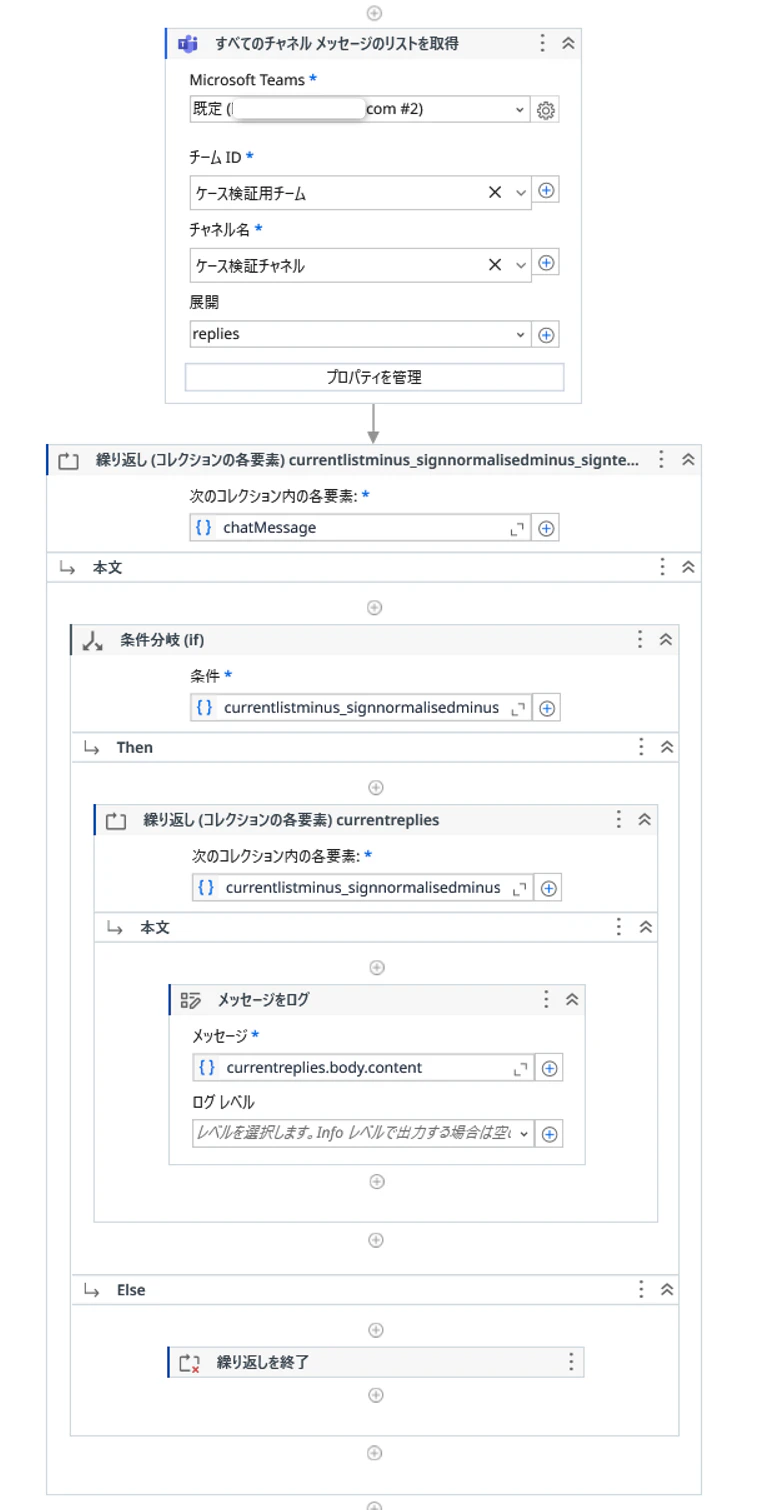This screenshot has height=1510, width=775.
Task: Click plus button beside log message field
Action: pos(549,1068)
